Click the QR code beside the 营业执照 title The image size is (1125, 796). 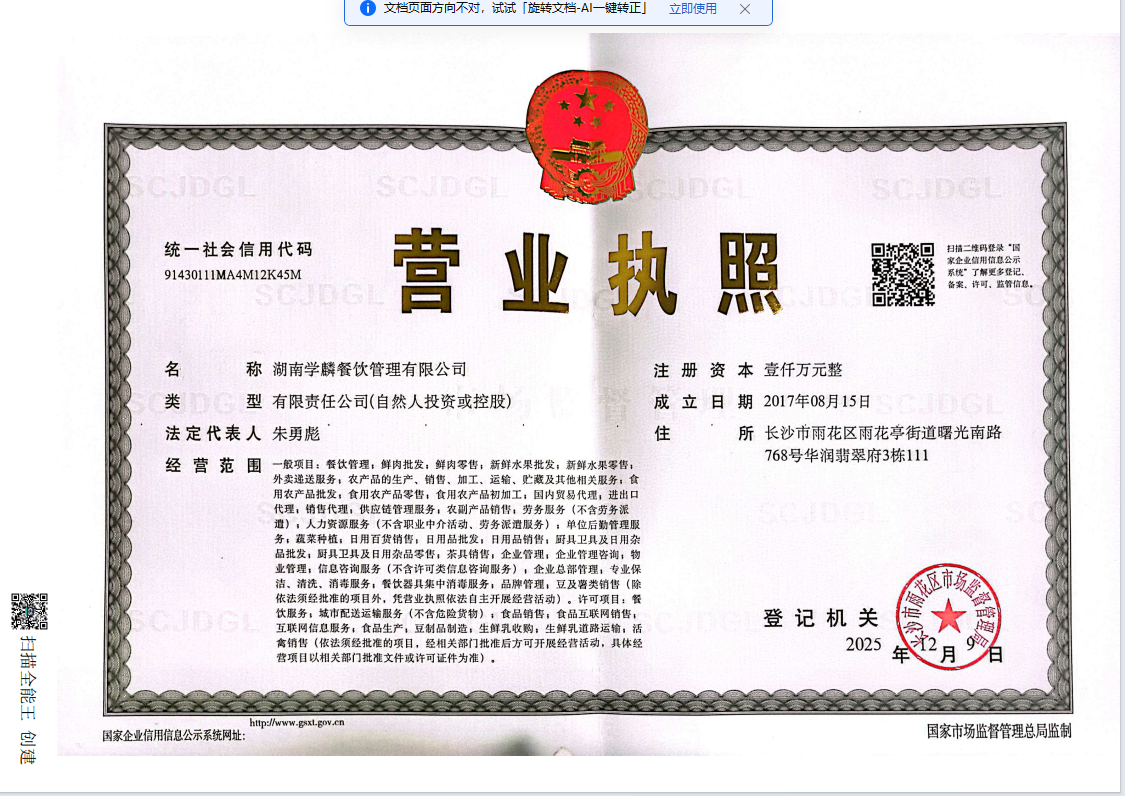click(x=903, y=274)
